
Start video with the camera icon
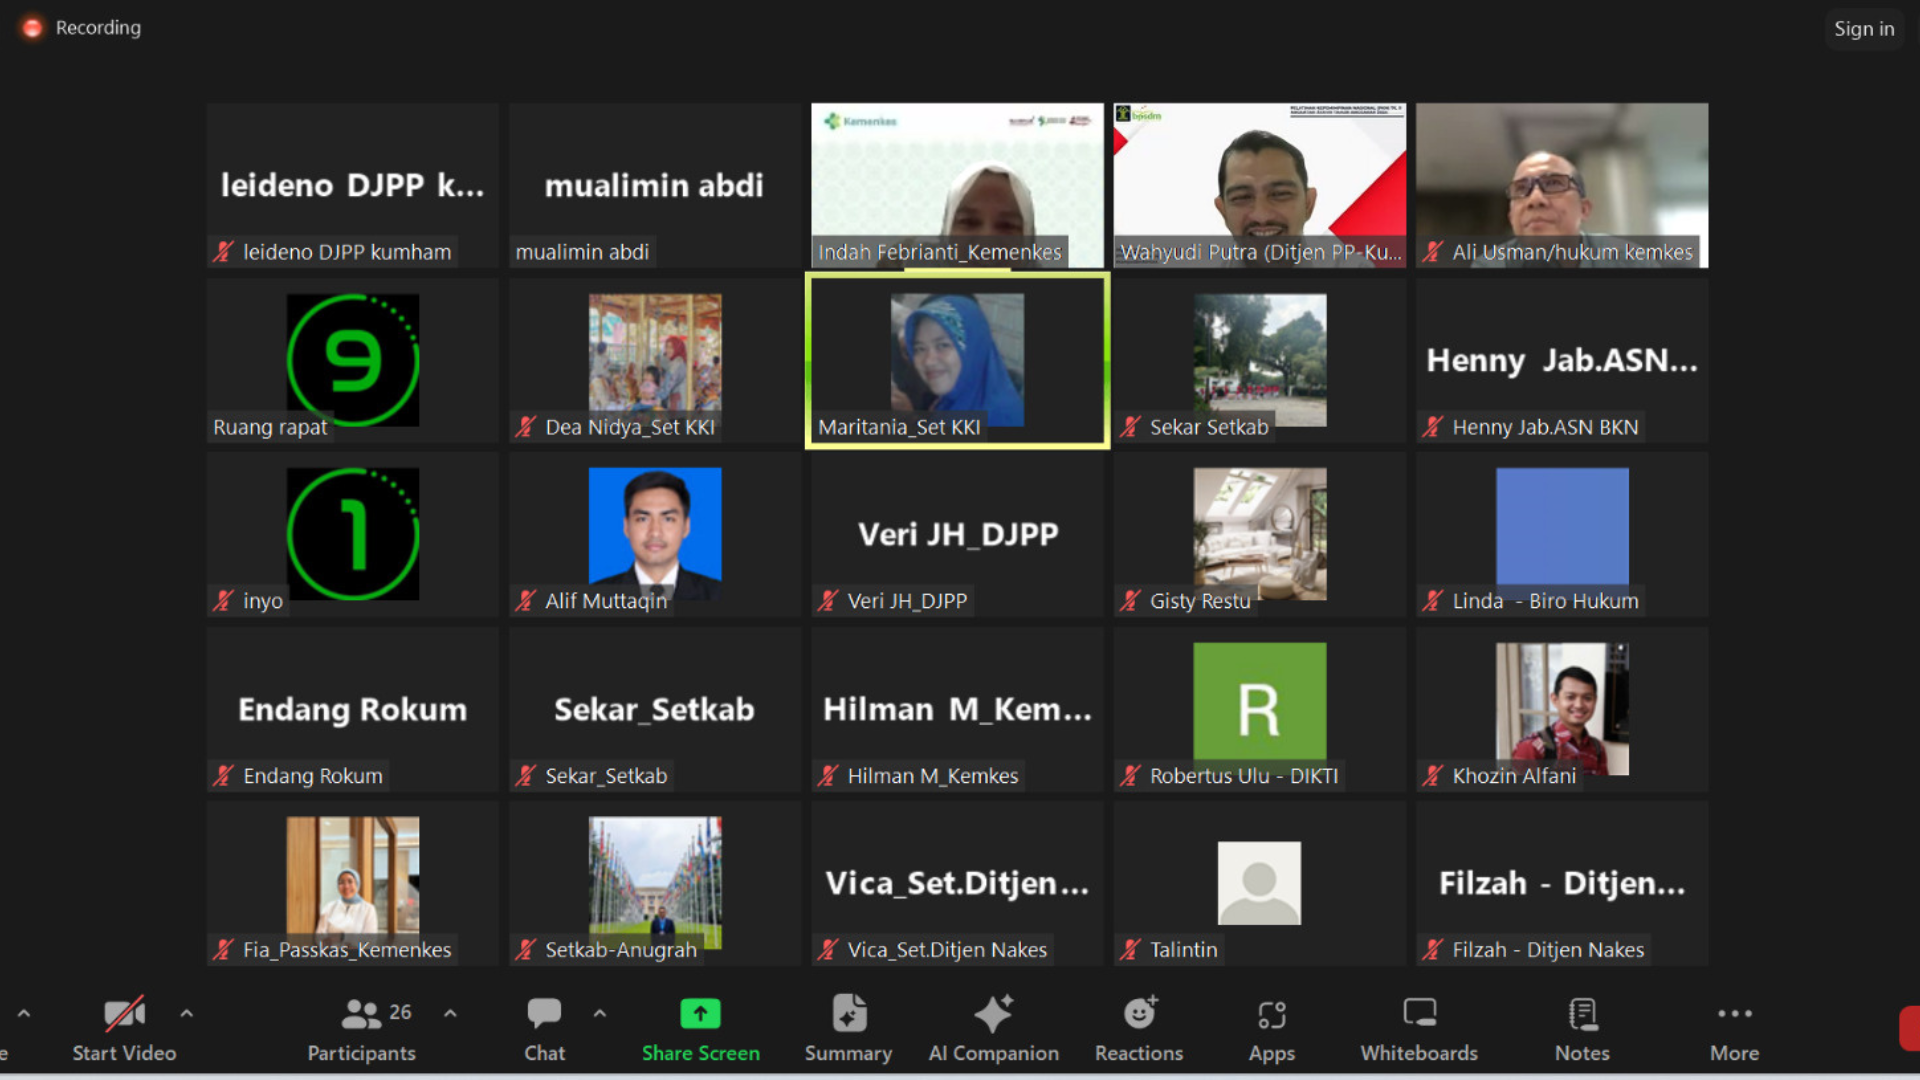point(124,1014)
